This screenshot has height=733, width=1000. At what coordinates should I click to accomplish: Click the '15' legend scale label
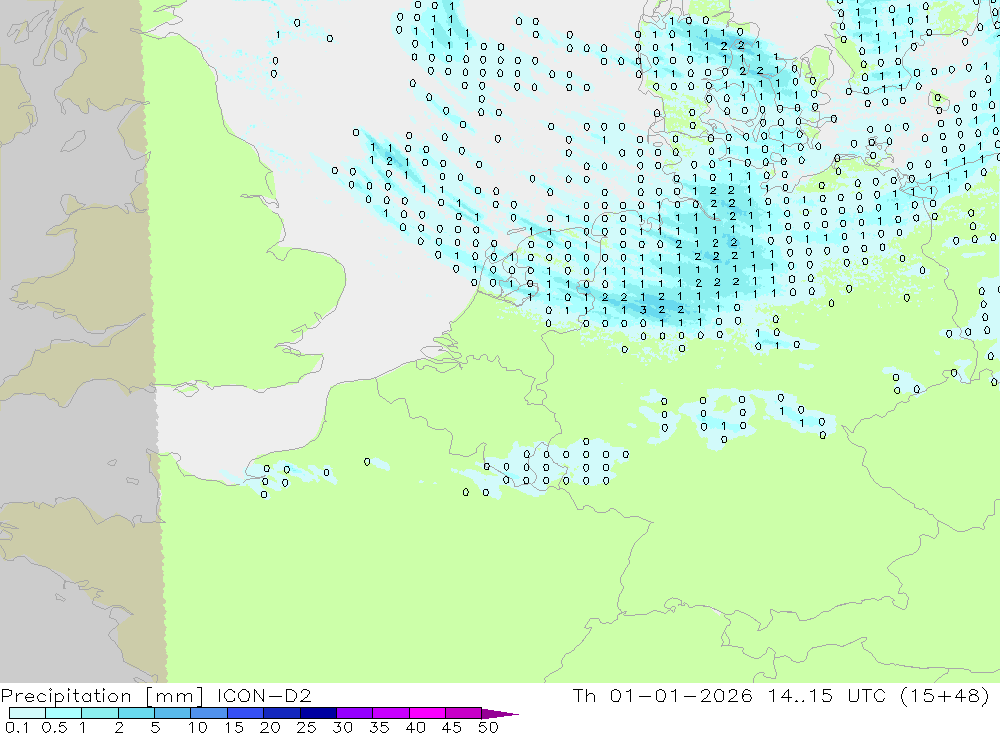click(x=234, y=727)
